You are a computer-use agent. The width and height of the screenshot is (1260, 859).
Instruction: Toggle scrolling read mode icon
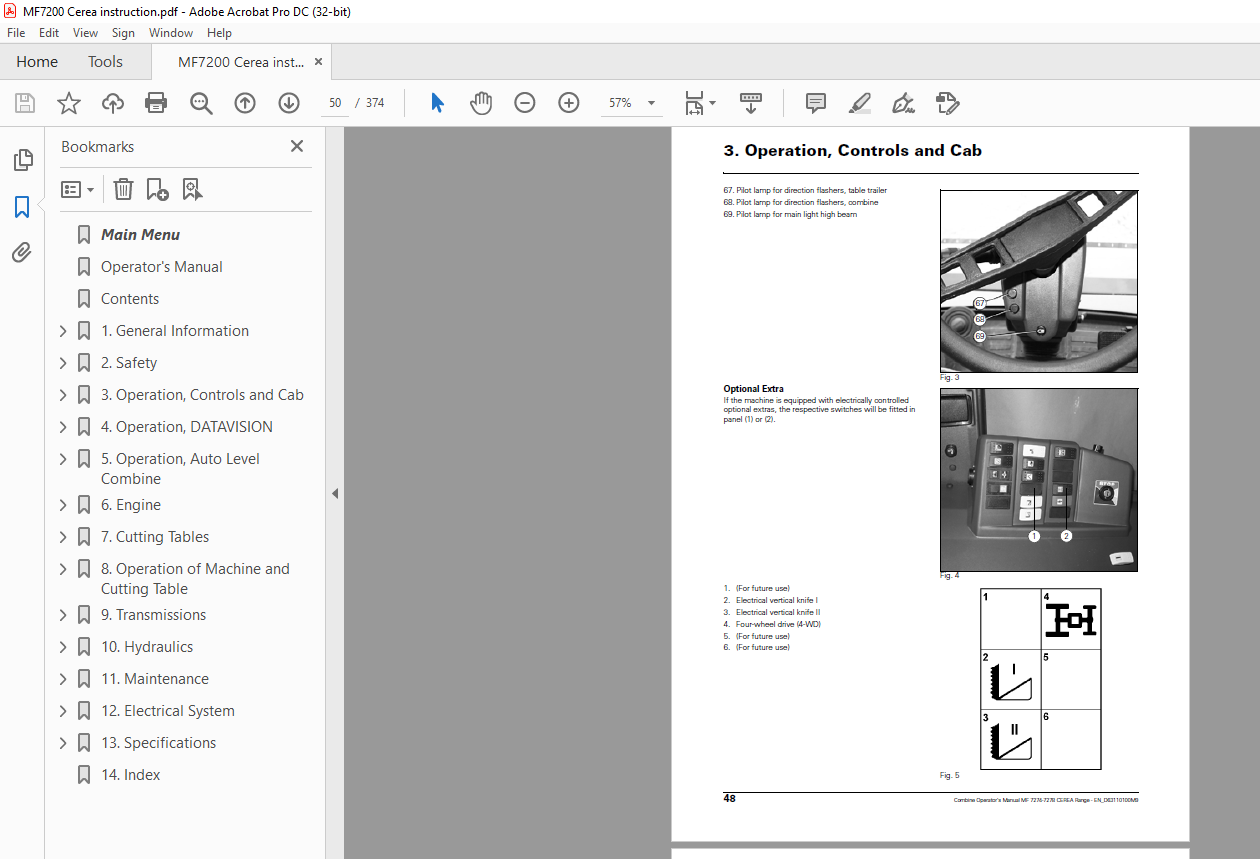[x=751, y=103]
